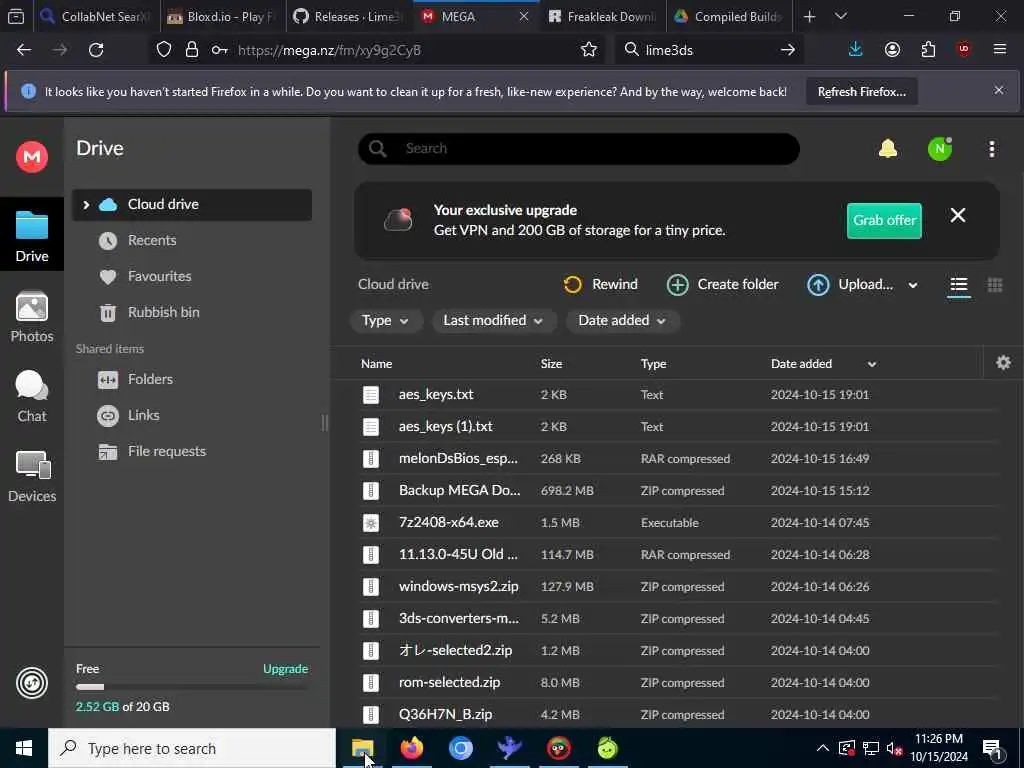Sort by Name column header
The image size is (1024, 768).
click(x=376, y=364)
